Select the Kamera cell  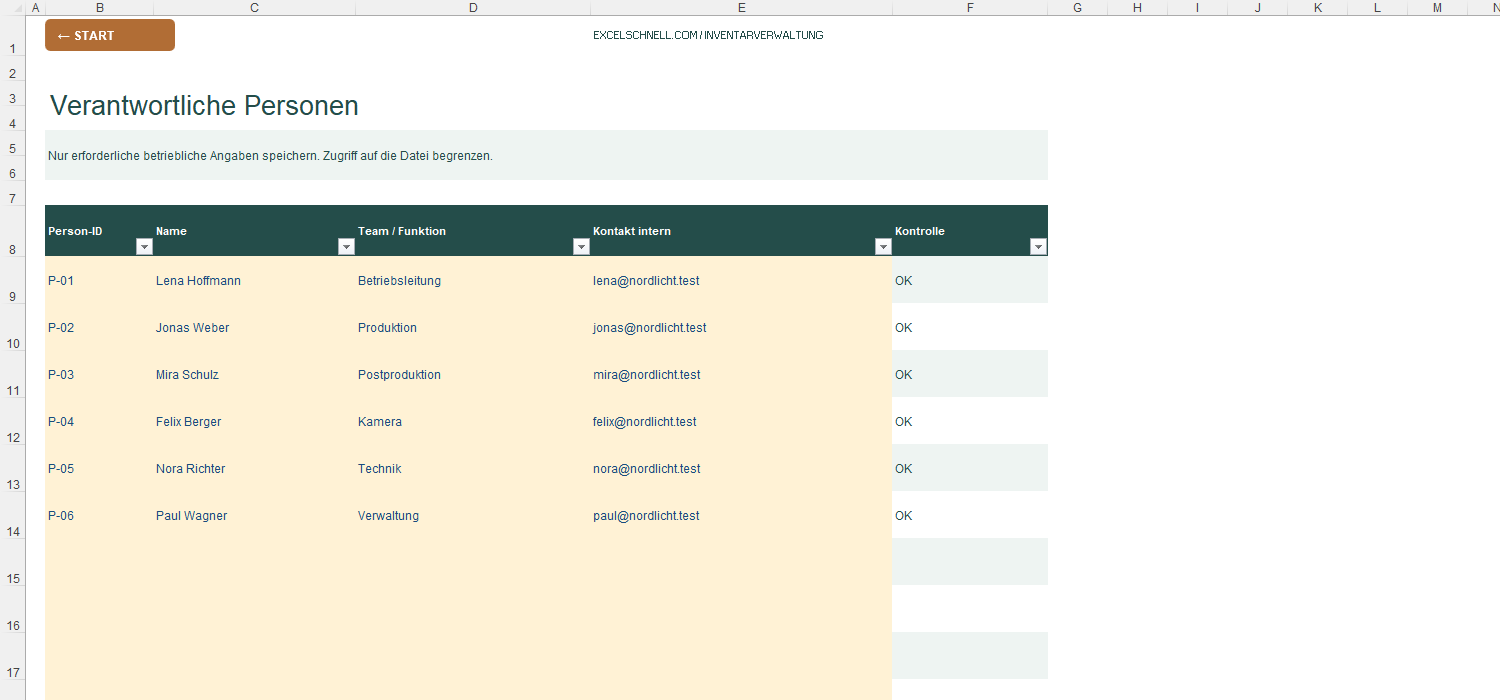point(473,421)
